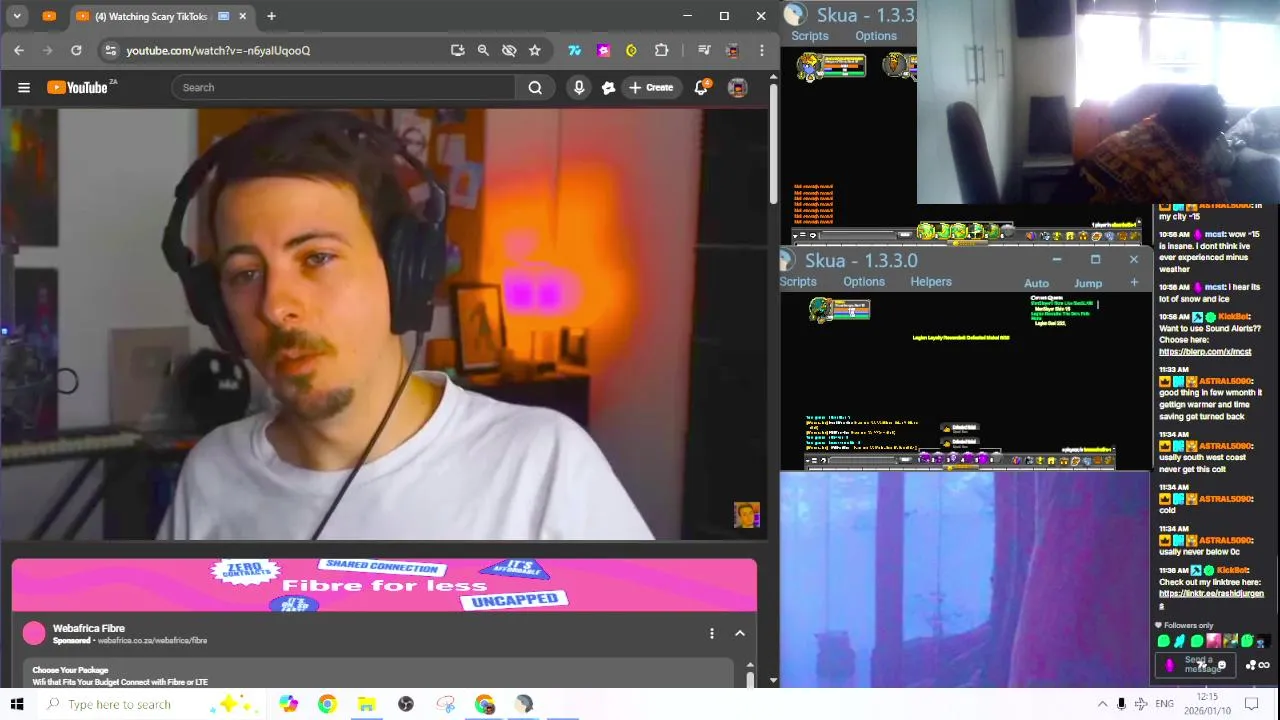The width and height of the screenshot is (1280, 720).
Task: Open the Chrome tab search dropdown
Action: [x=17, y=16]
